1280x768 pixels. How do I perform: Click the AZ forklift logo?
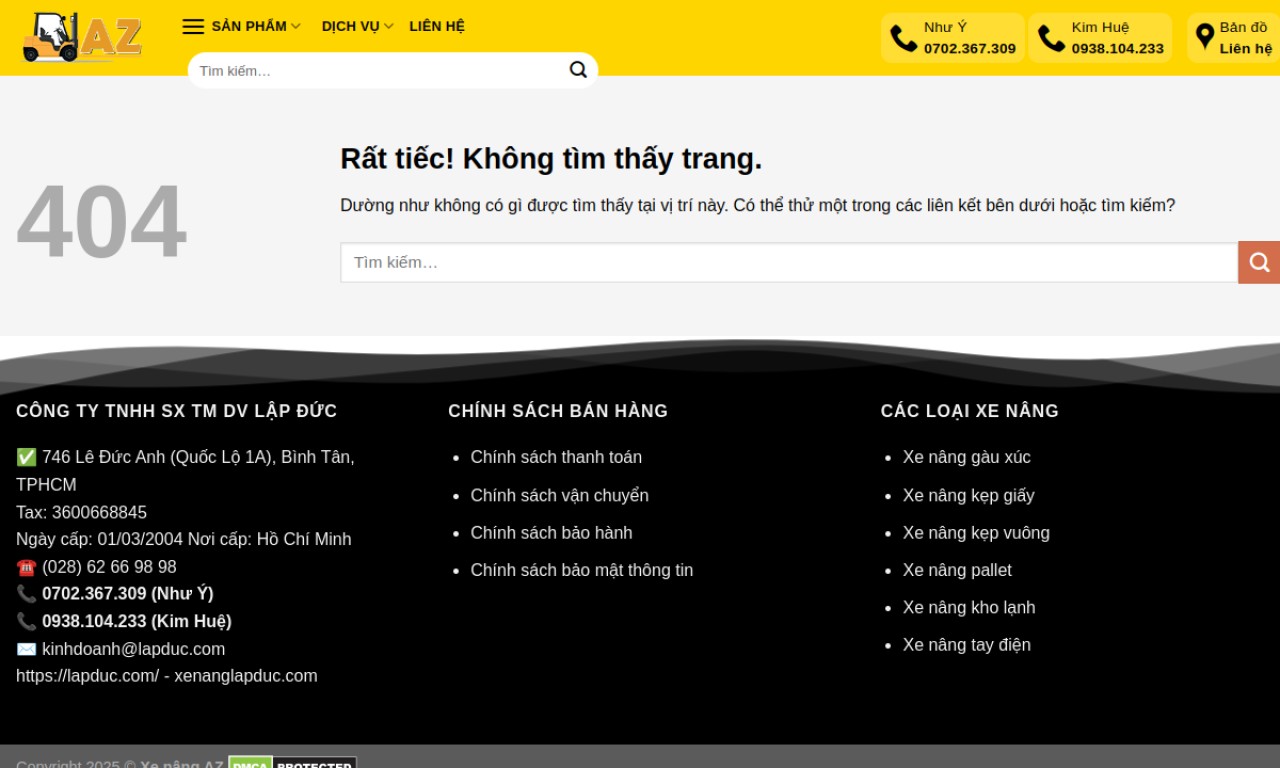(82, 37)
